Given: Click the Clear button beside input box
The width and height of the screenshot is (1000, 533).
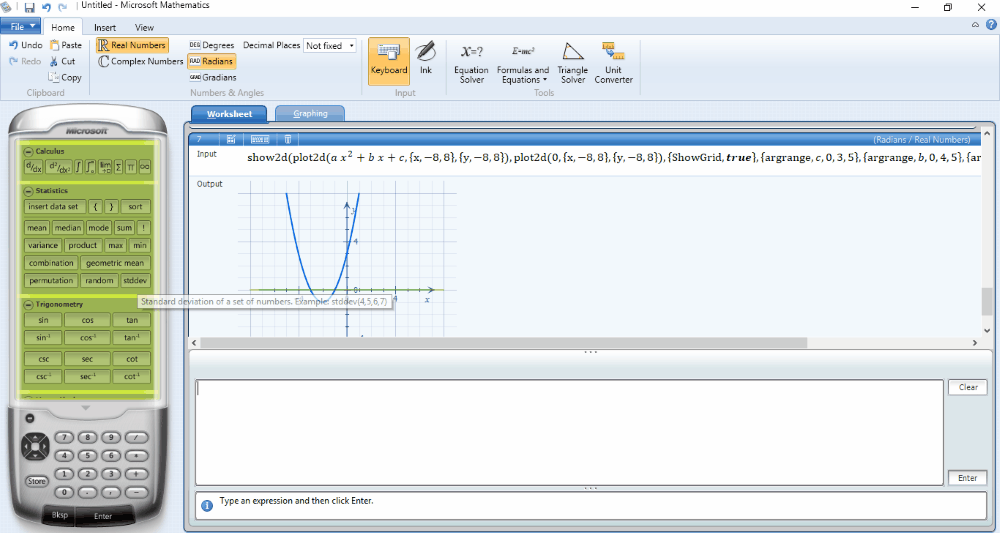Looking at the screenshot, I should [967, 387].
